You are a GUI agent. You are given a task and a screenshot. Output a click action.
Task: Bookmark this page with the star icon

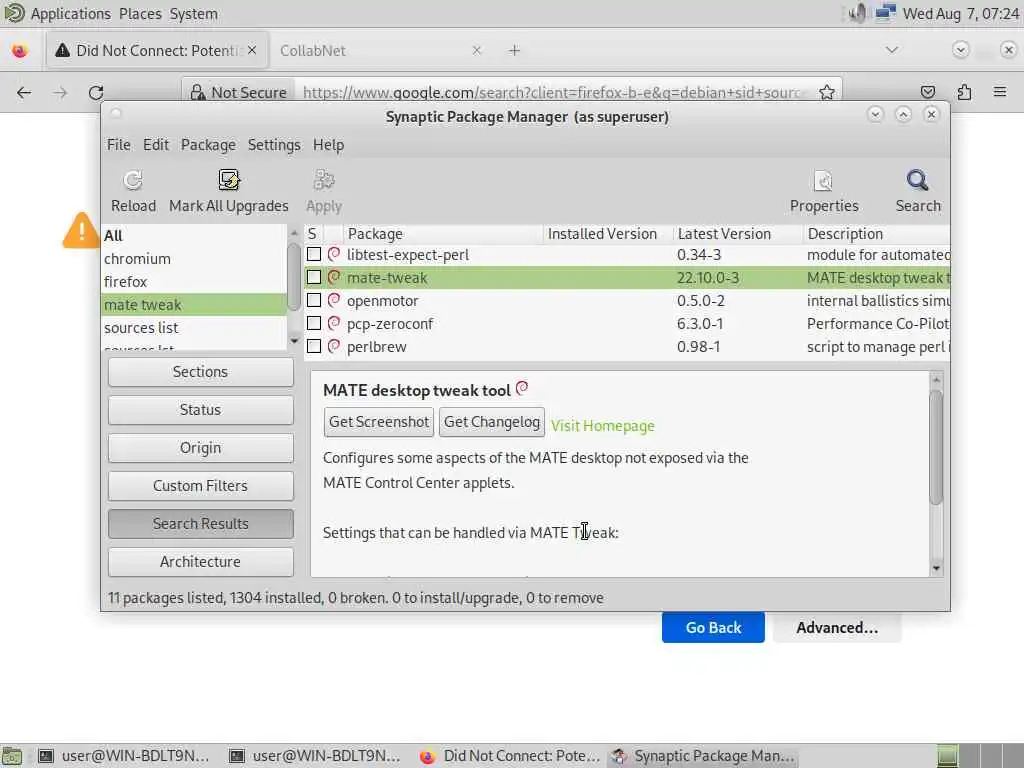(827, 92)
